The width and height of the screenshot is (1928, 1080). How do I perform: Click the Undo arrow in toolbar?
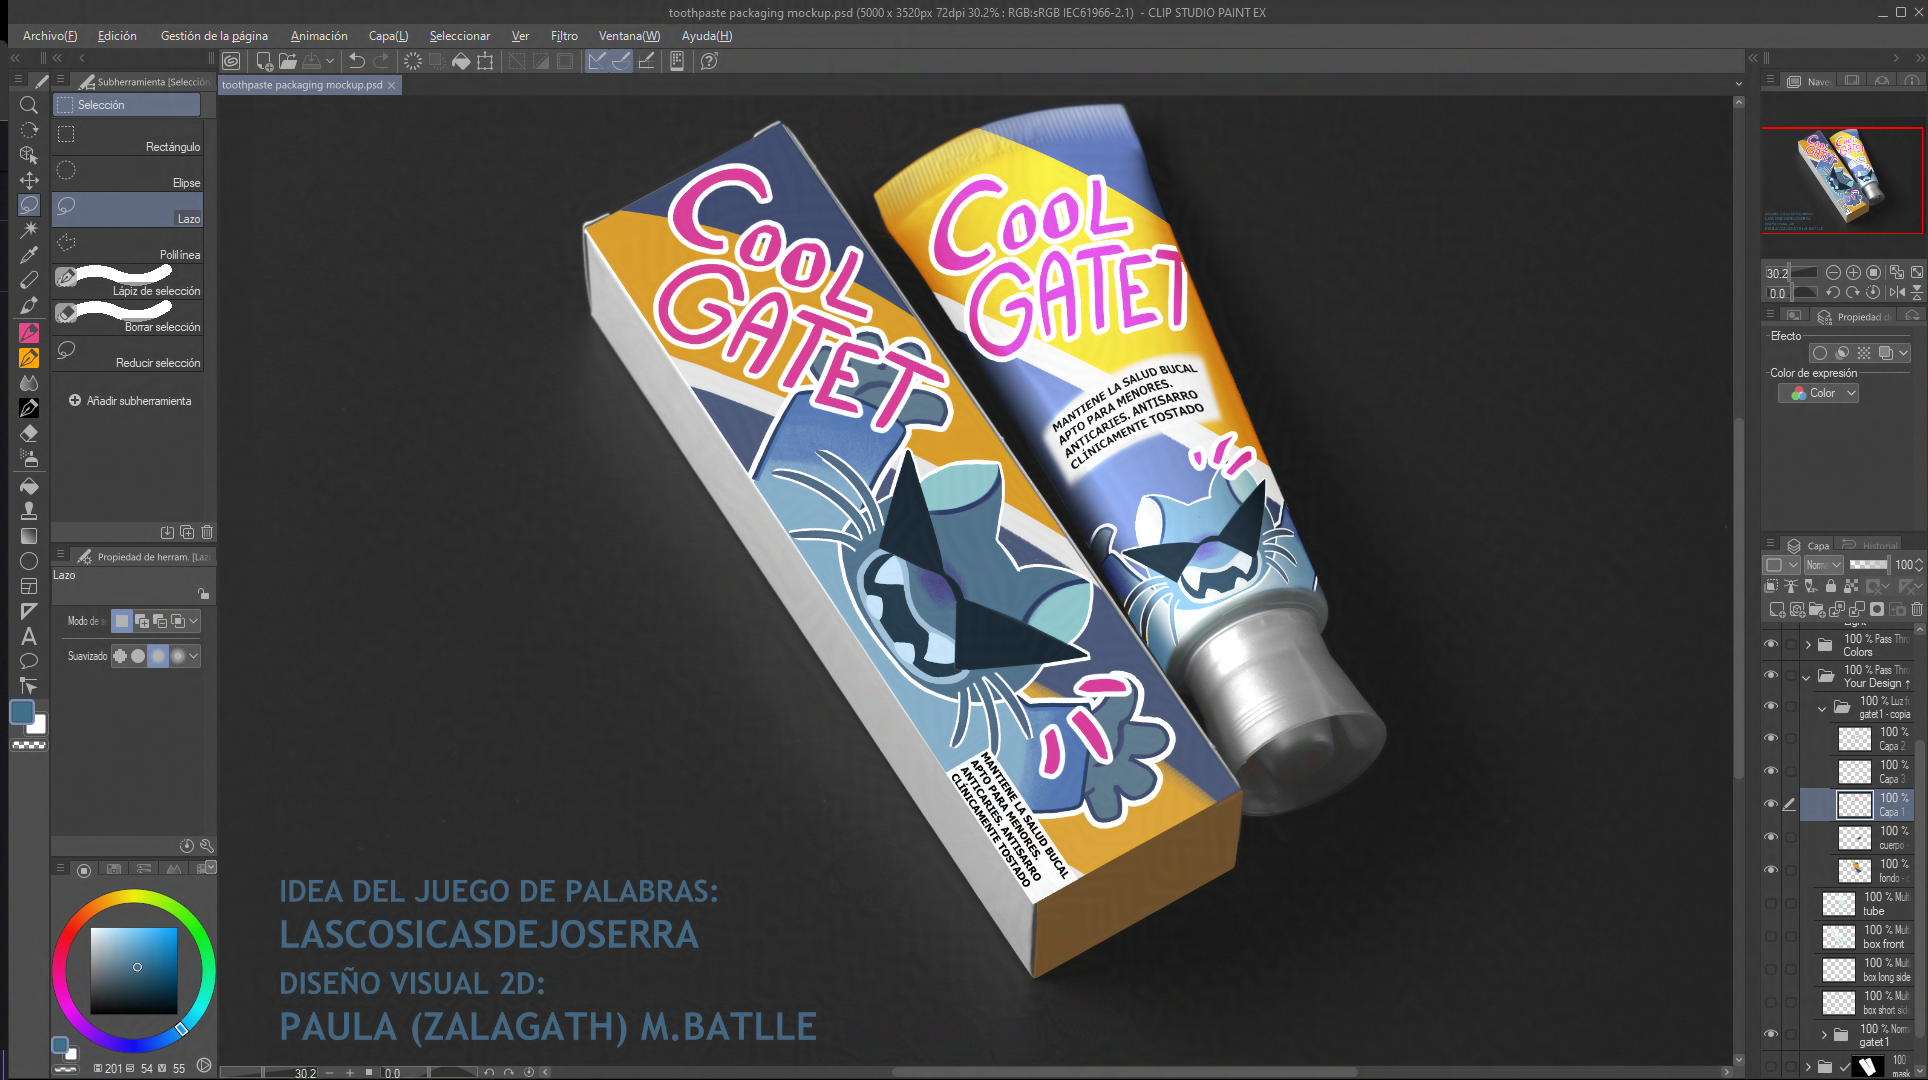pos(356,61)
